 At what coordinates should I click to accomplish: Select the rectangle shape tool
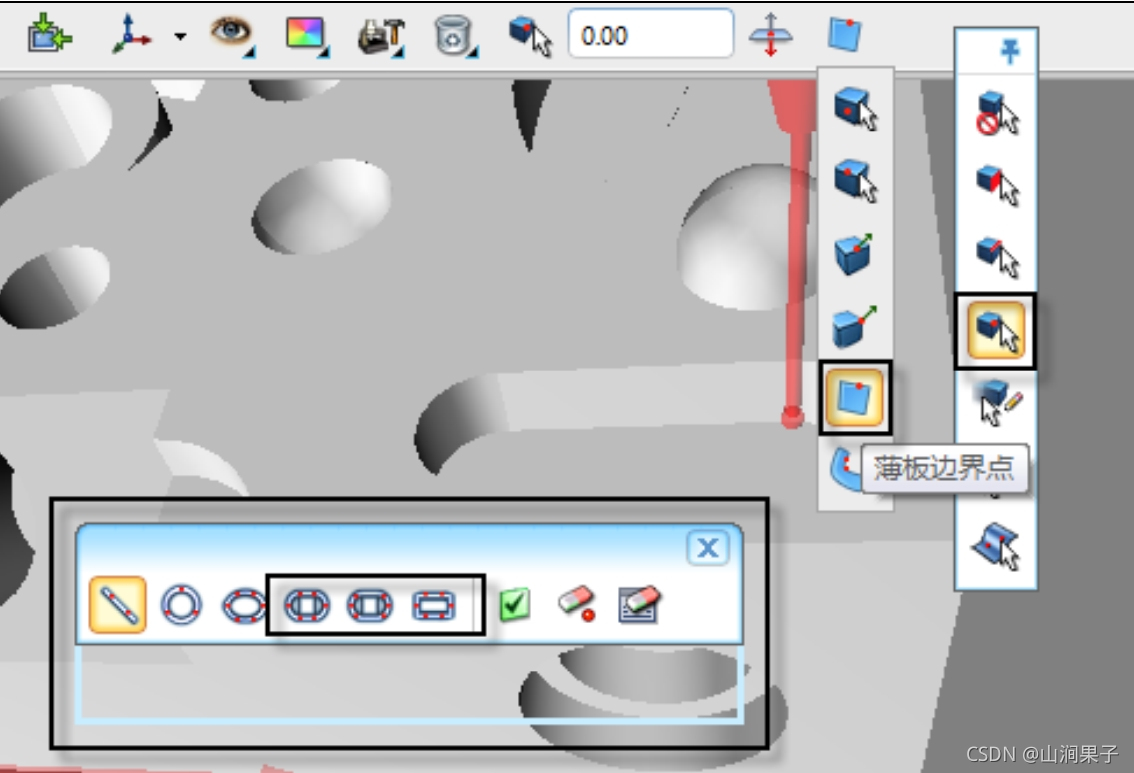(x=433, y=605)
